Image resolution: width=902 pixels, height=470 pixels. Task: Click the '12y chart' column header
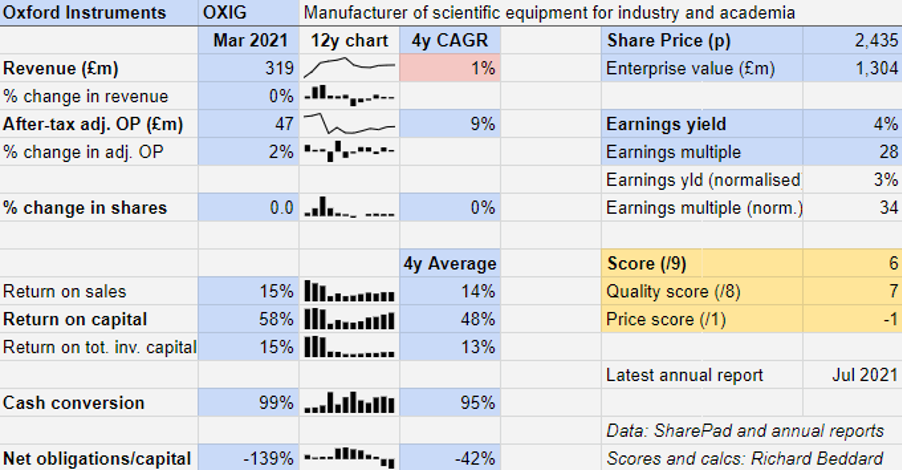coord(349,40)
